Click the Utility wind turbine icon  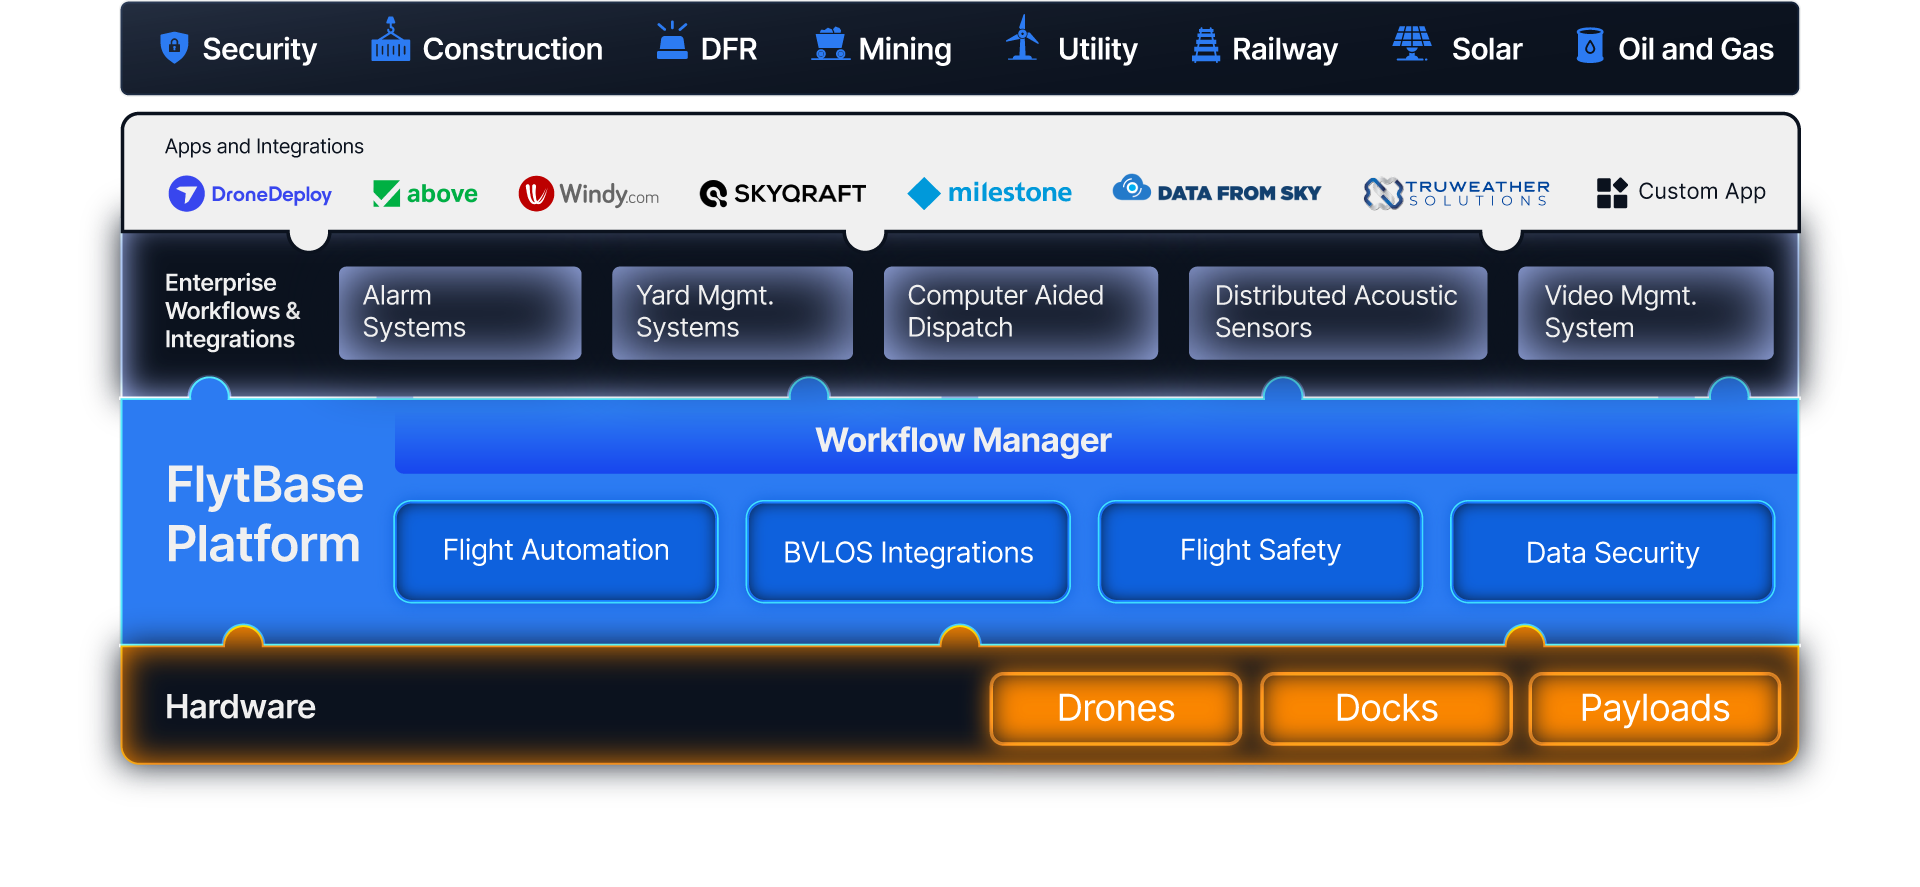coord(1022,38)
